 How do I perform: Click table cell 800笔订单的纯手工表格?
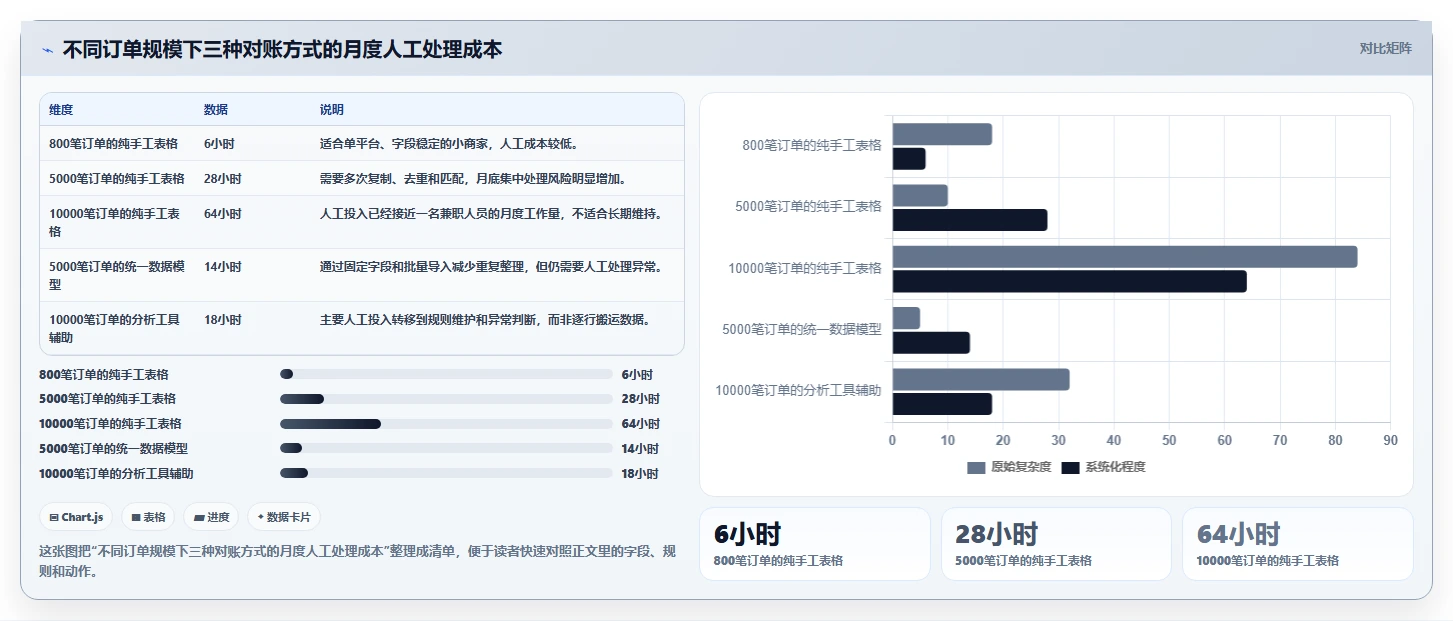point(113,144)
